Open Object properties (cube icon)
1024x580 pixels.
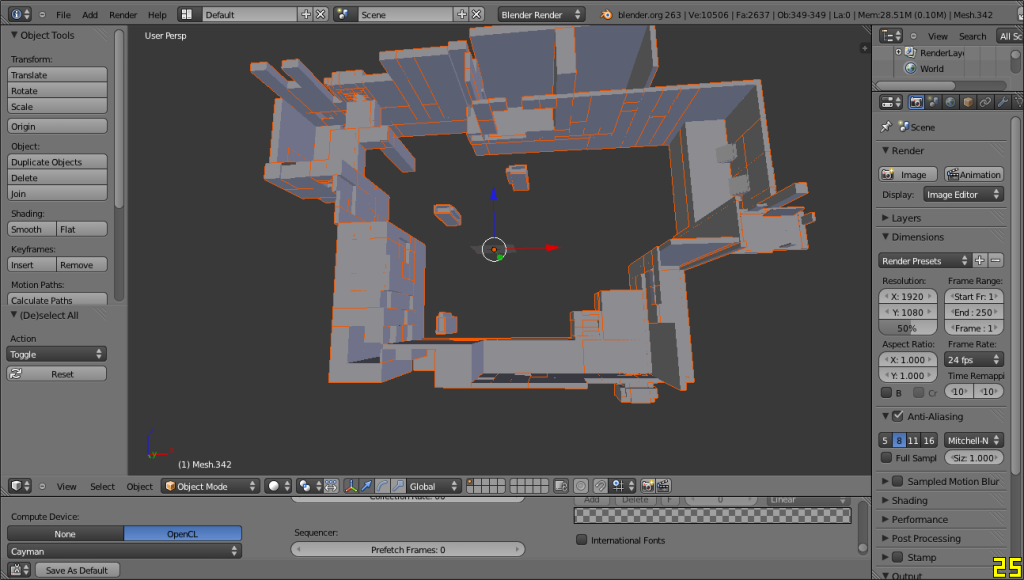(968, 101)
